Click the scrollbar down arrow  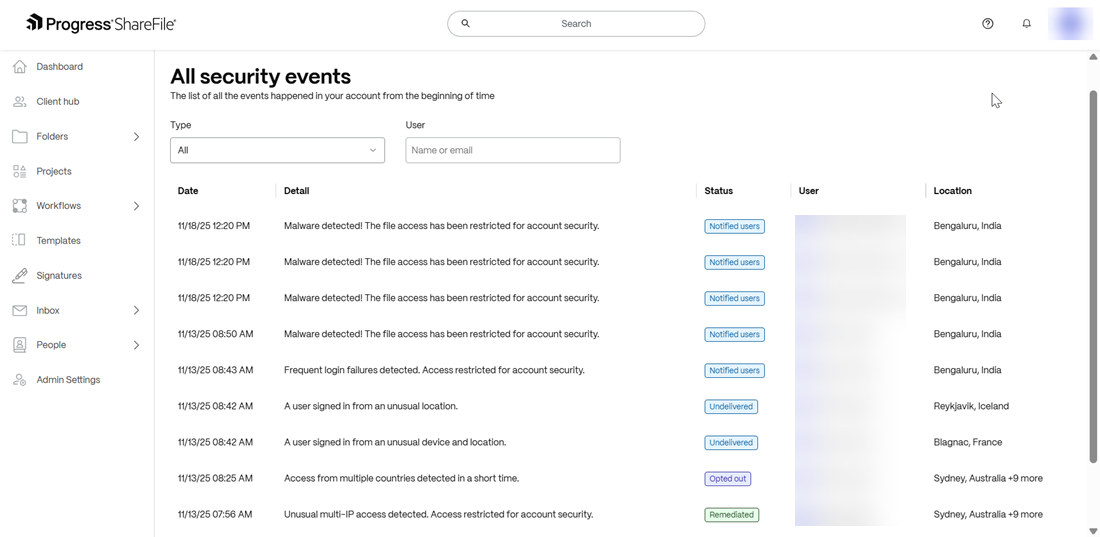point(1092,530)
